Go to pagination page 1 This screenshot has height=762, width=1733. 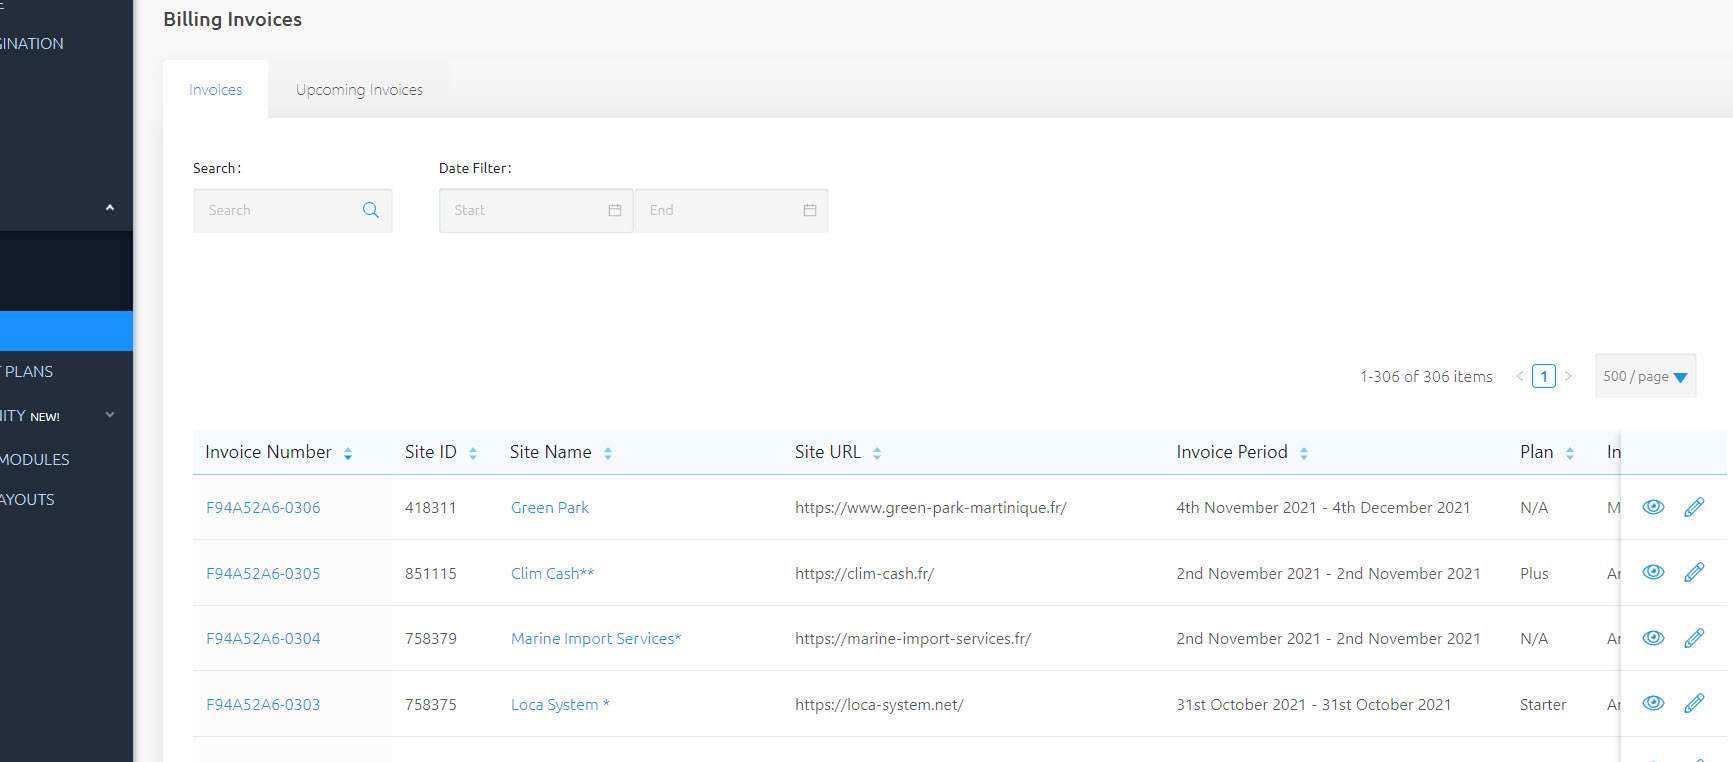coord(1543,376)
